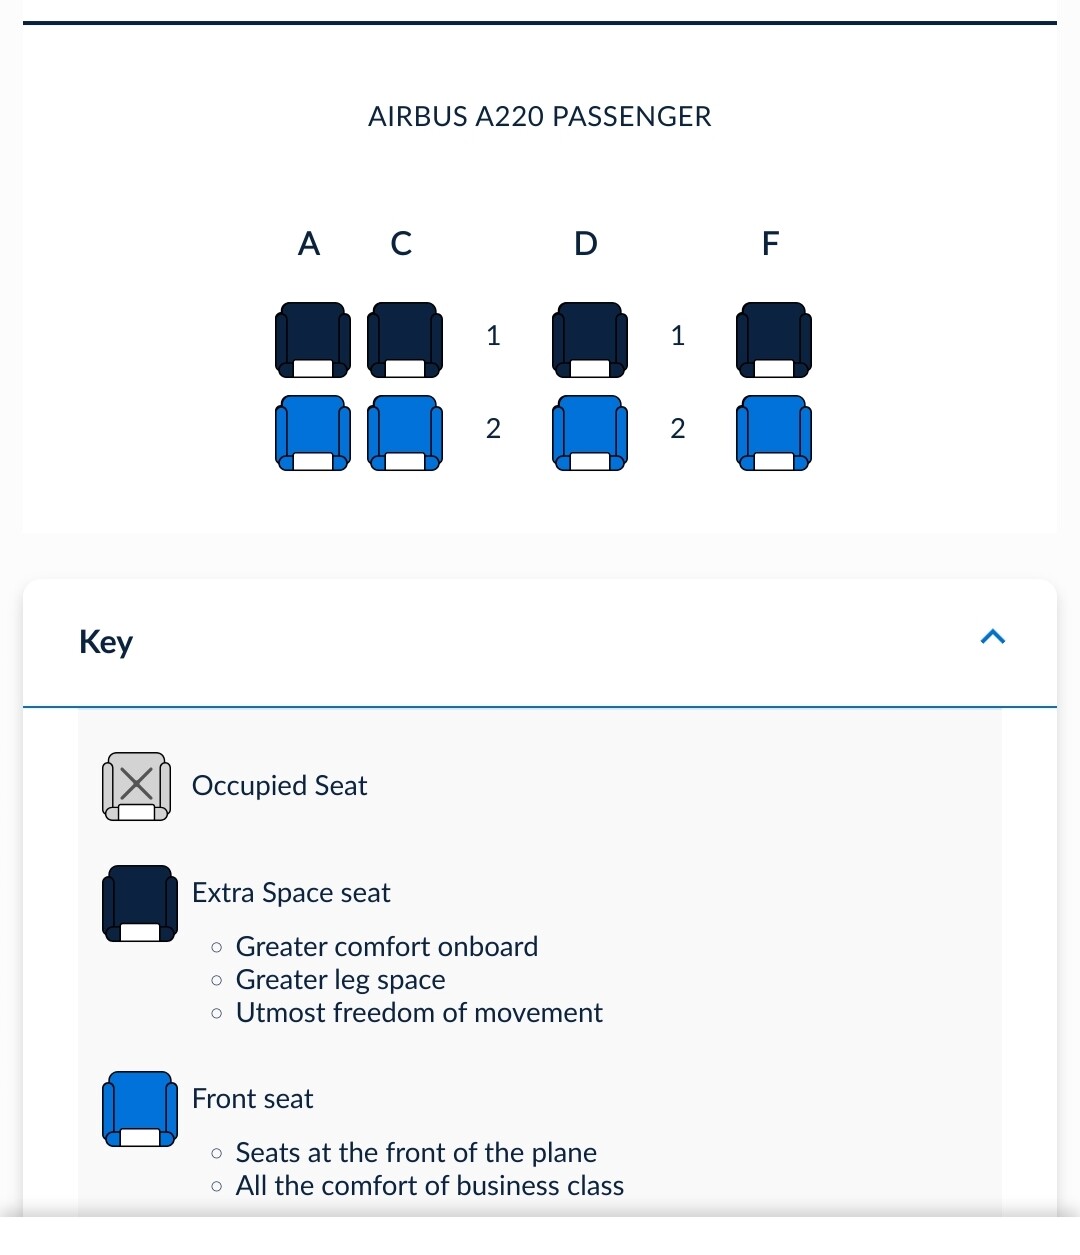Pick window seat 1F

point(774,340)
